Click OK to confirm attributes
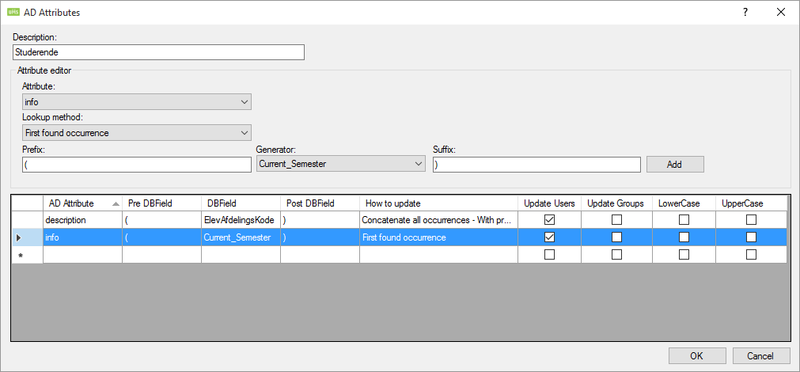The height and width of the screenshot is (372, 800). pyautogui.click(x=697, y=356)
